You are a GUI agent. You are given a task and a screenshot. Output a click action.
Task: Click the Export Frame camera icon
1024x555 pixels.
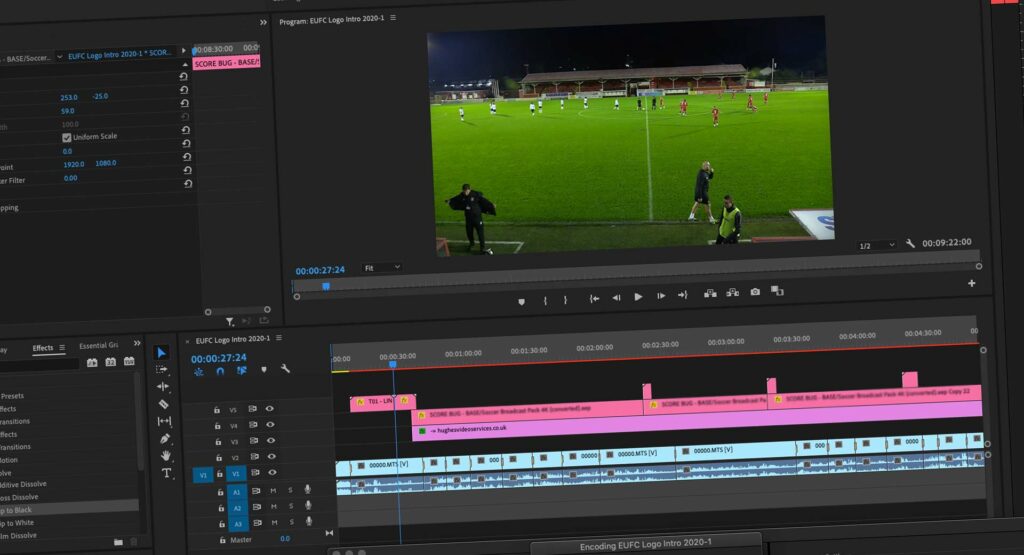tap(755, 294)
